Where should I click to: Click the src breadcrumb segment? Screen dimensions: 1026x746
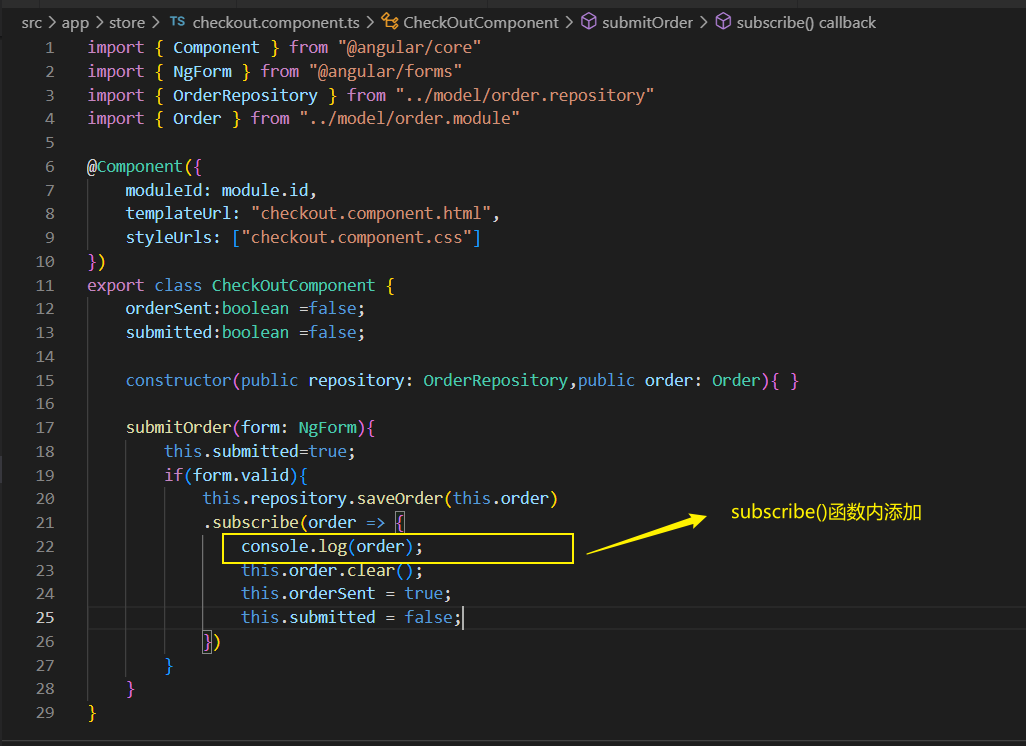click(31, 23)
